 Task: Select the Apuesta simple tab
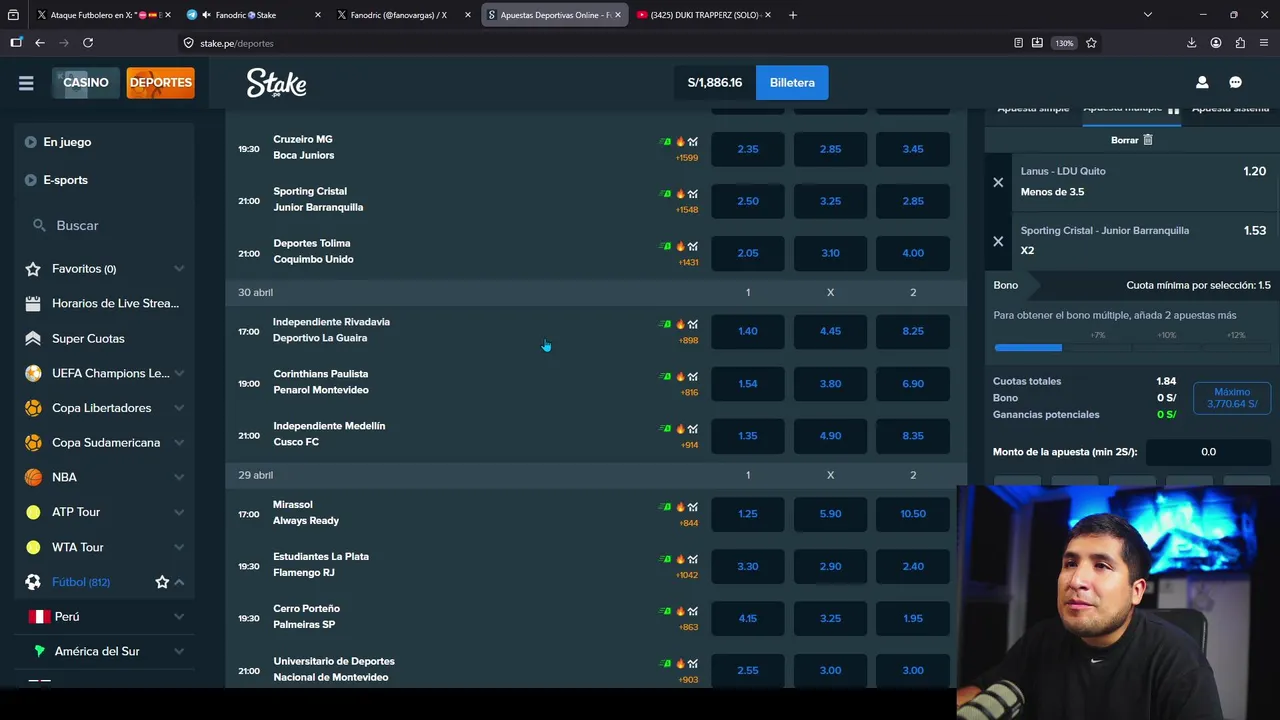1033,108
